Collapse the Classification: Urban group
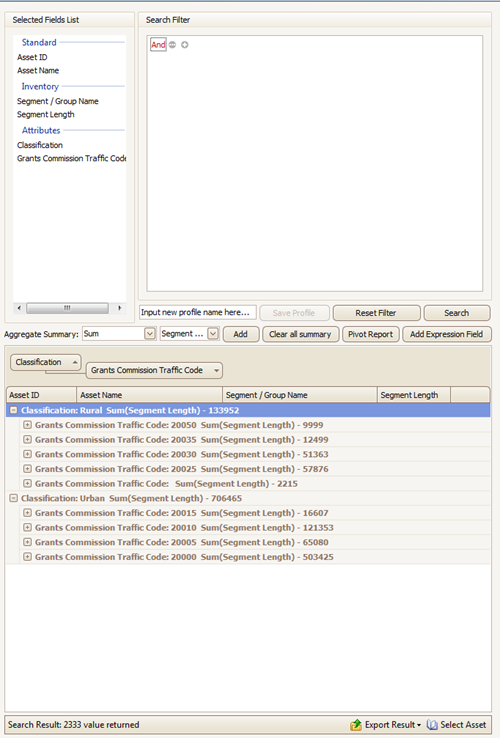Viewport: 500px width, 738px height. [x=14, y=498]
